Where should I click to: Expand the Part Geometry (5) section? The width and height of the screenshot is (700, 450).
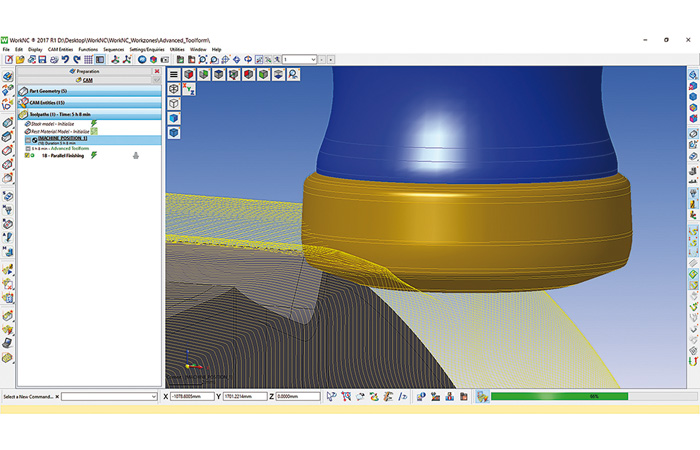click(89, 91)
